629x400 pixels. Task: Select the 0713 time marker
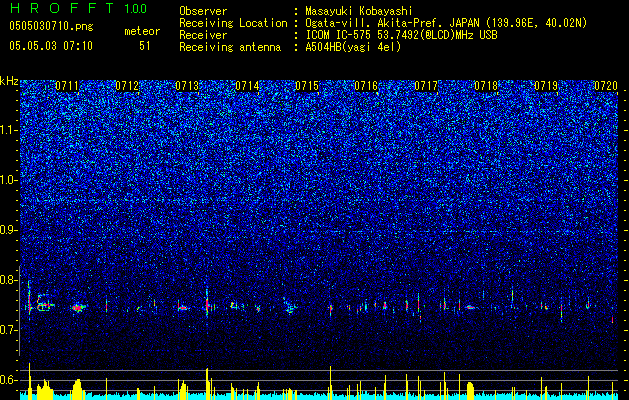(x=187, y=86)
